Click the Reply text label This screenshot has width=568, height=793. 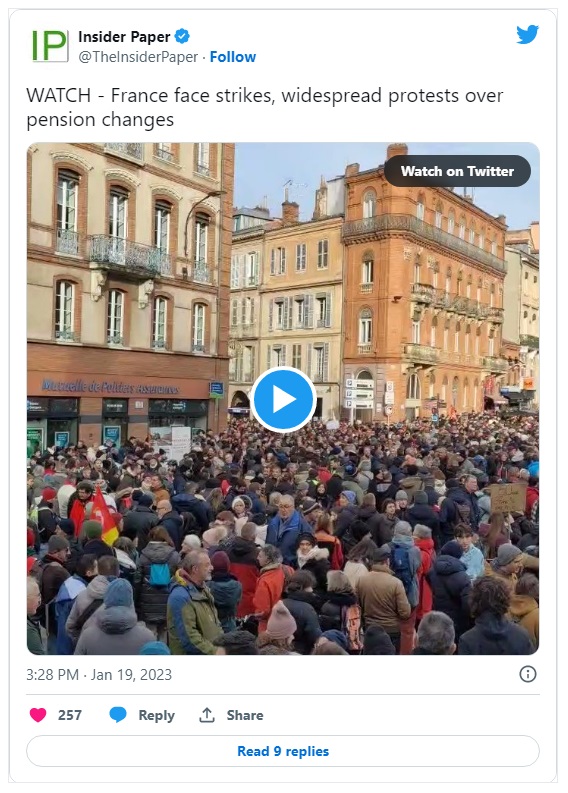point(156,715)
